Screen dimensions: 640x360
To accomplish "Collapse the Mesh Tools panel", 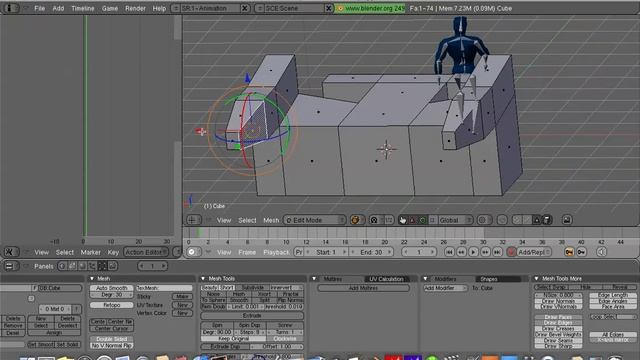I will [203, 279].
